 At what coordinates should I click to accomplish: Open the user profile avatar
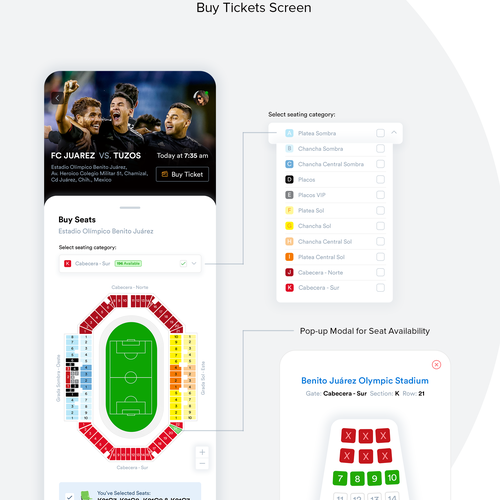201,98
